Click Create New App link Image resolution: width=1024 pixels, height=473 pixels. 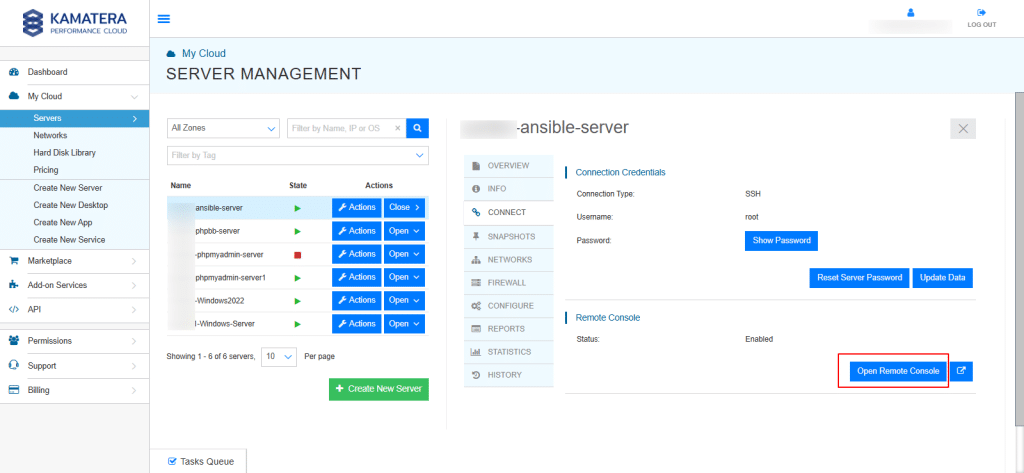63,222
